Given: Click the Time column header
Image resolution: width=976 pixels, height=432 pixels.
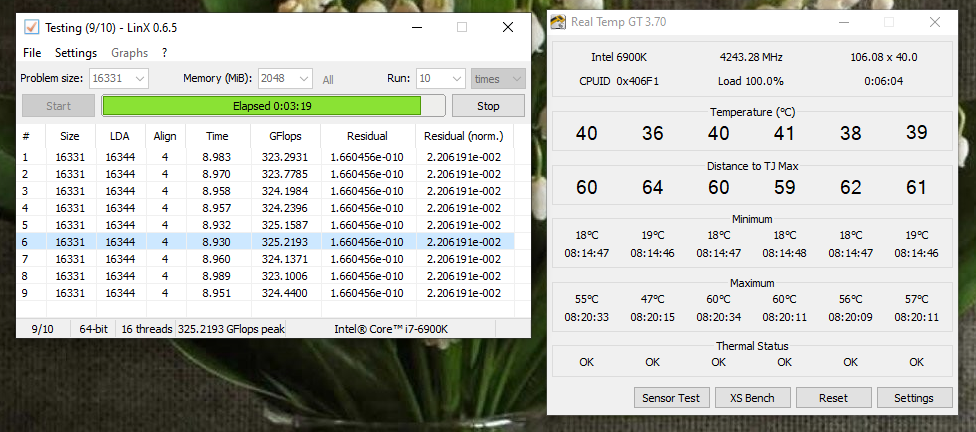Looking at the screenshot, I should pos(217,136).
